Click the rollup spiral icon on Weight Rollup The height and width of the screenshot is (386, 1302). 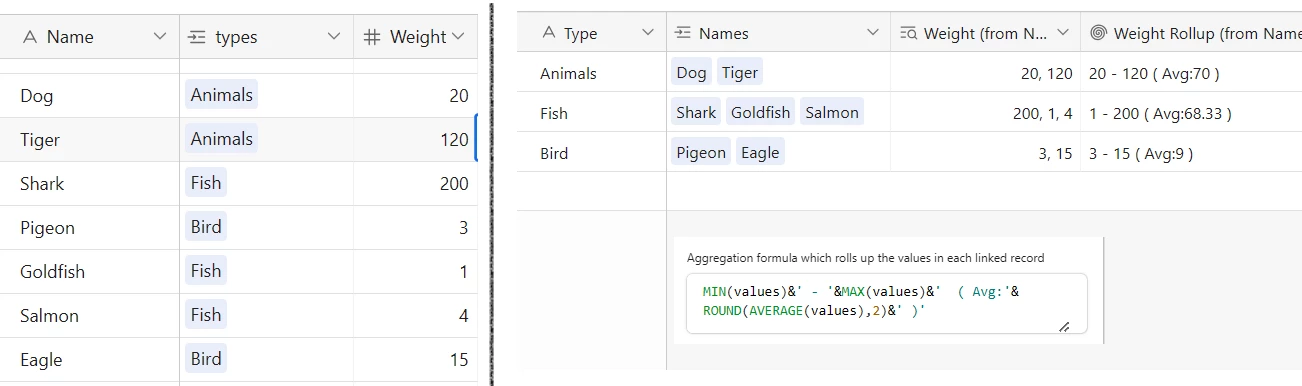tap(1098, 33)
